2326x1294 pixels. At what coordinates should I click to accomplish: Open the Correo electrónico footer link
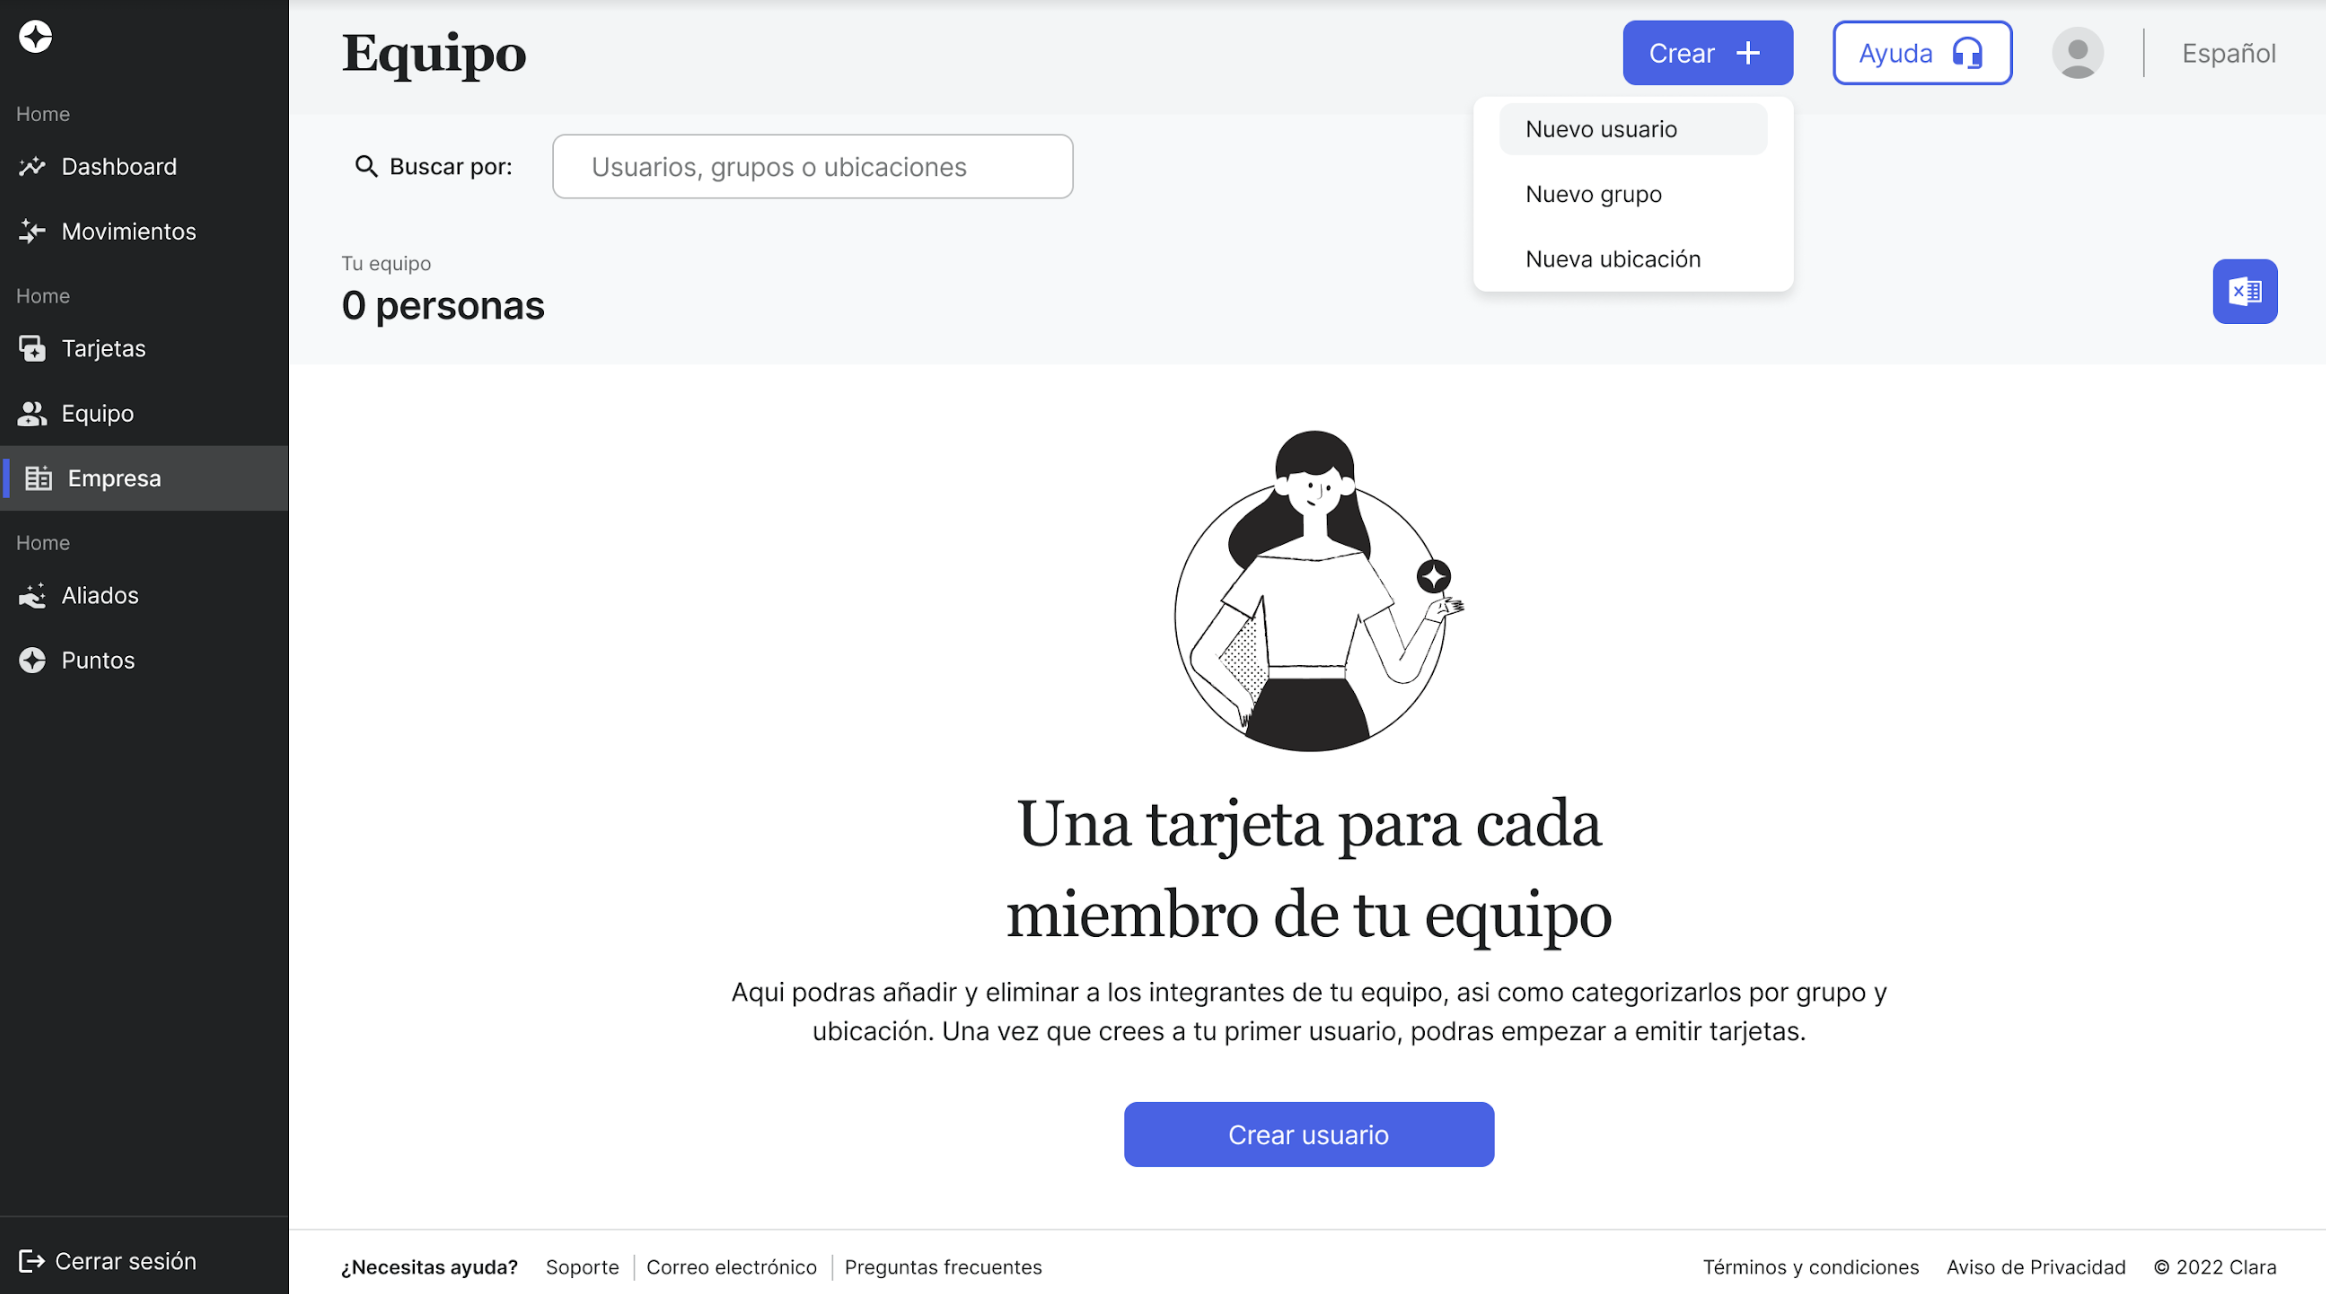[x=731, y=1267]
